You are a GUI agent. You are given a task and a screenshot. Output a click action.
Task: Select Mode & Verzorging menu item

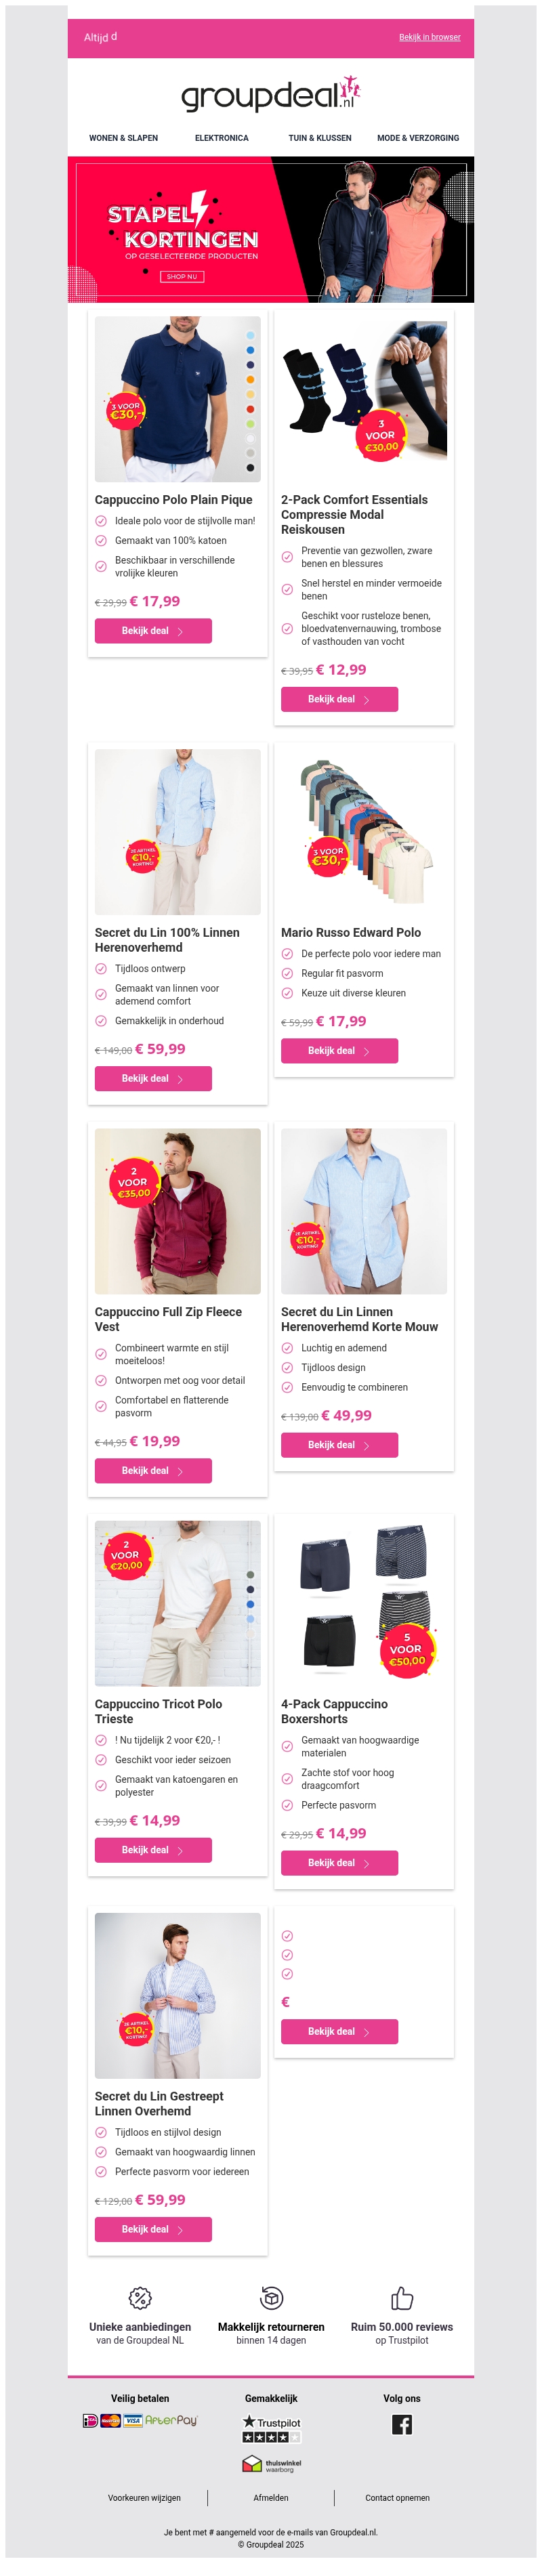[x=418, y=138]
